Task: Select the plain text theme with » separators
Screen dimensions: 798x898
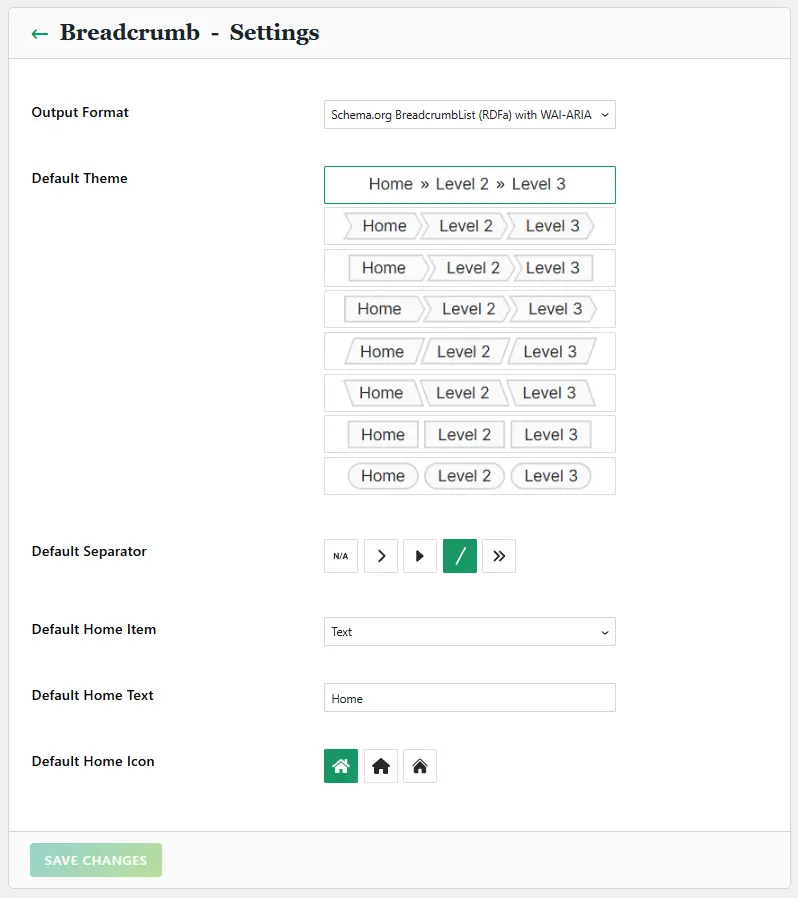Action: point(469,184)
